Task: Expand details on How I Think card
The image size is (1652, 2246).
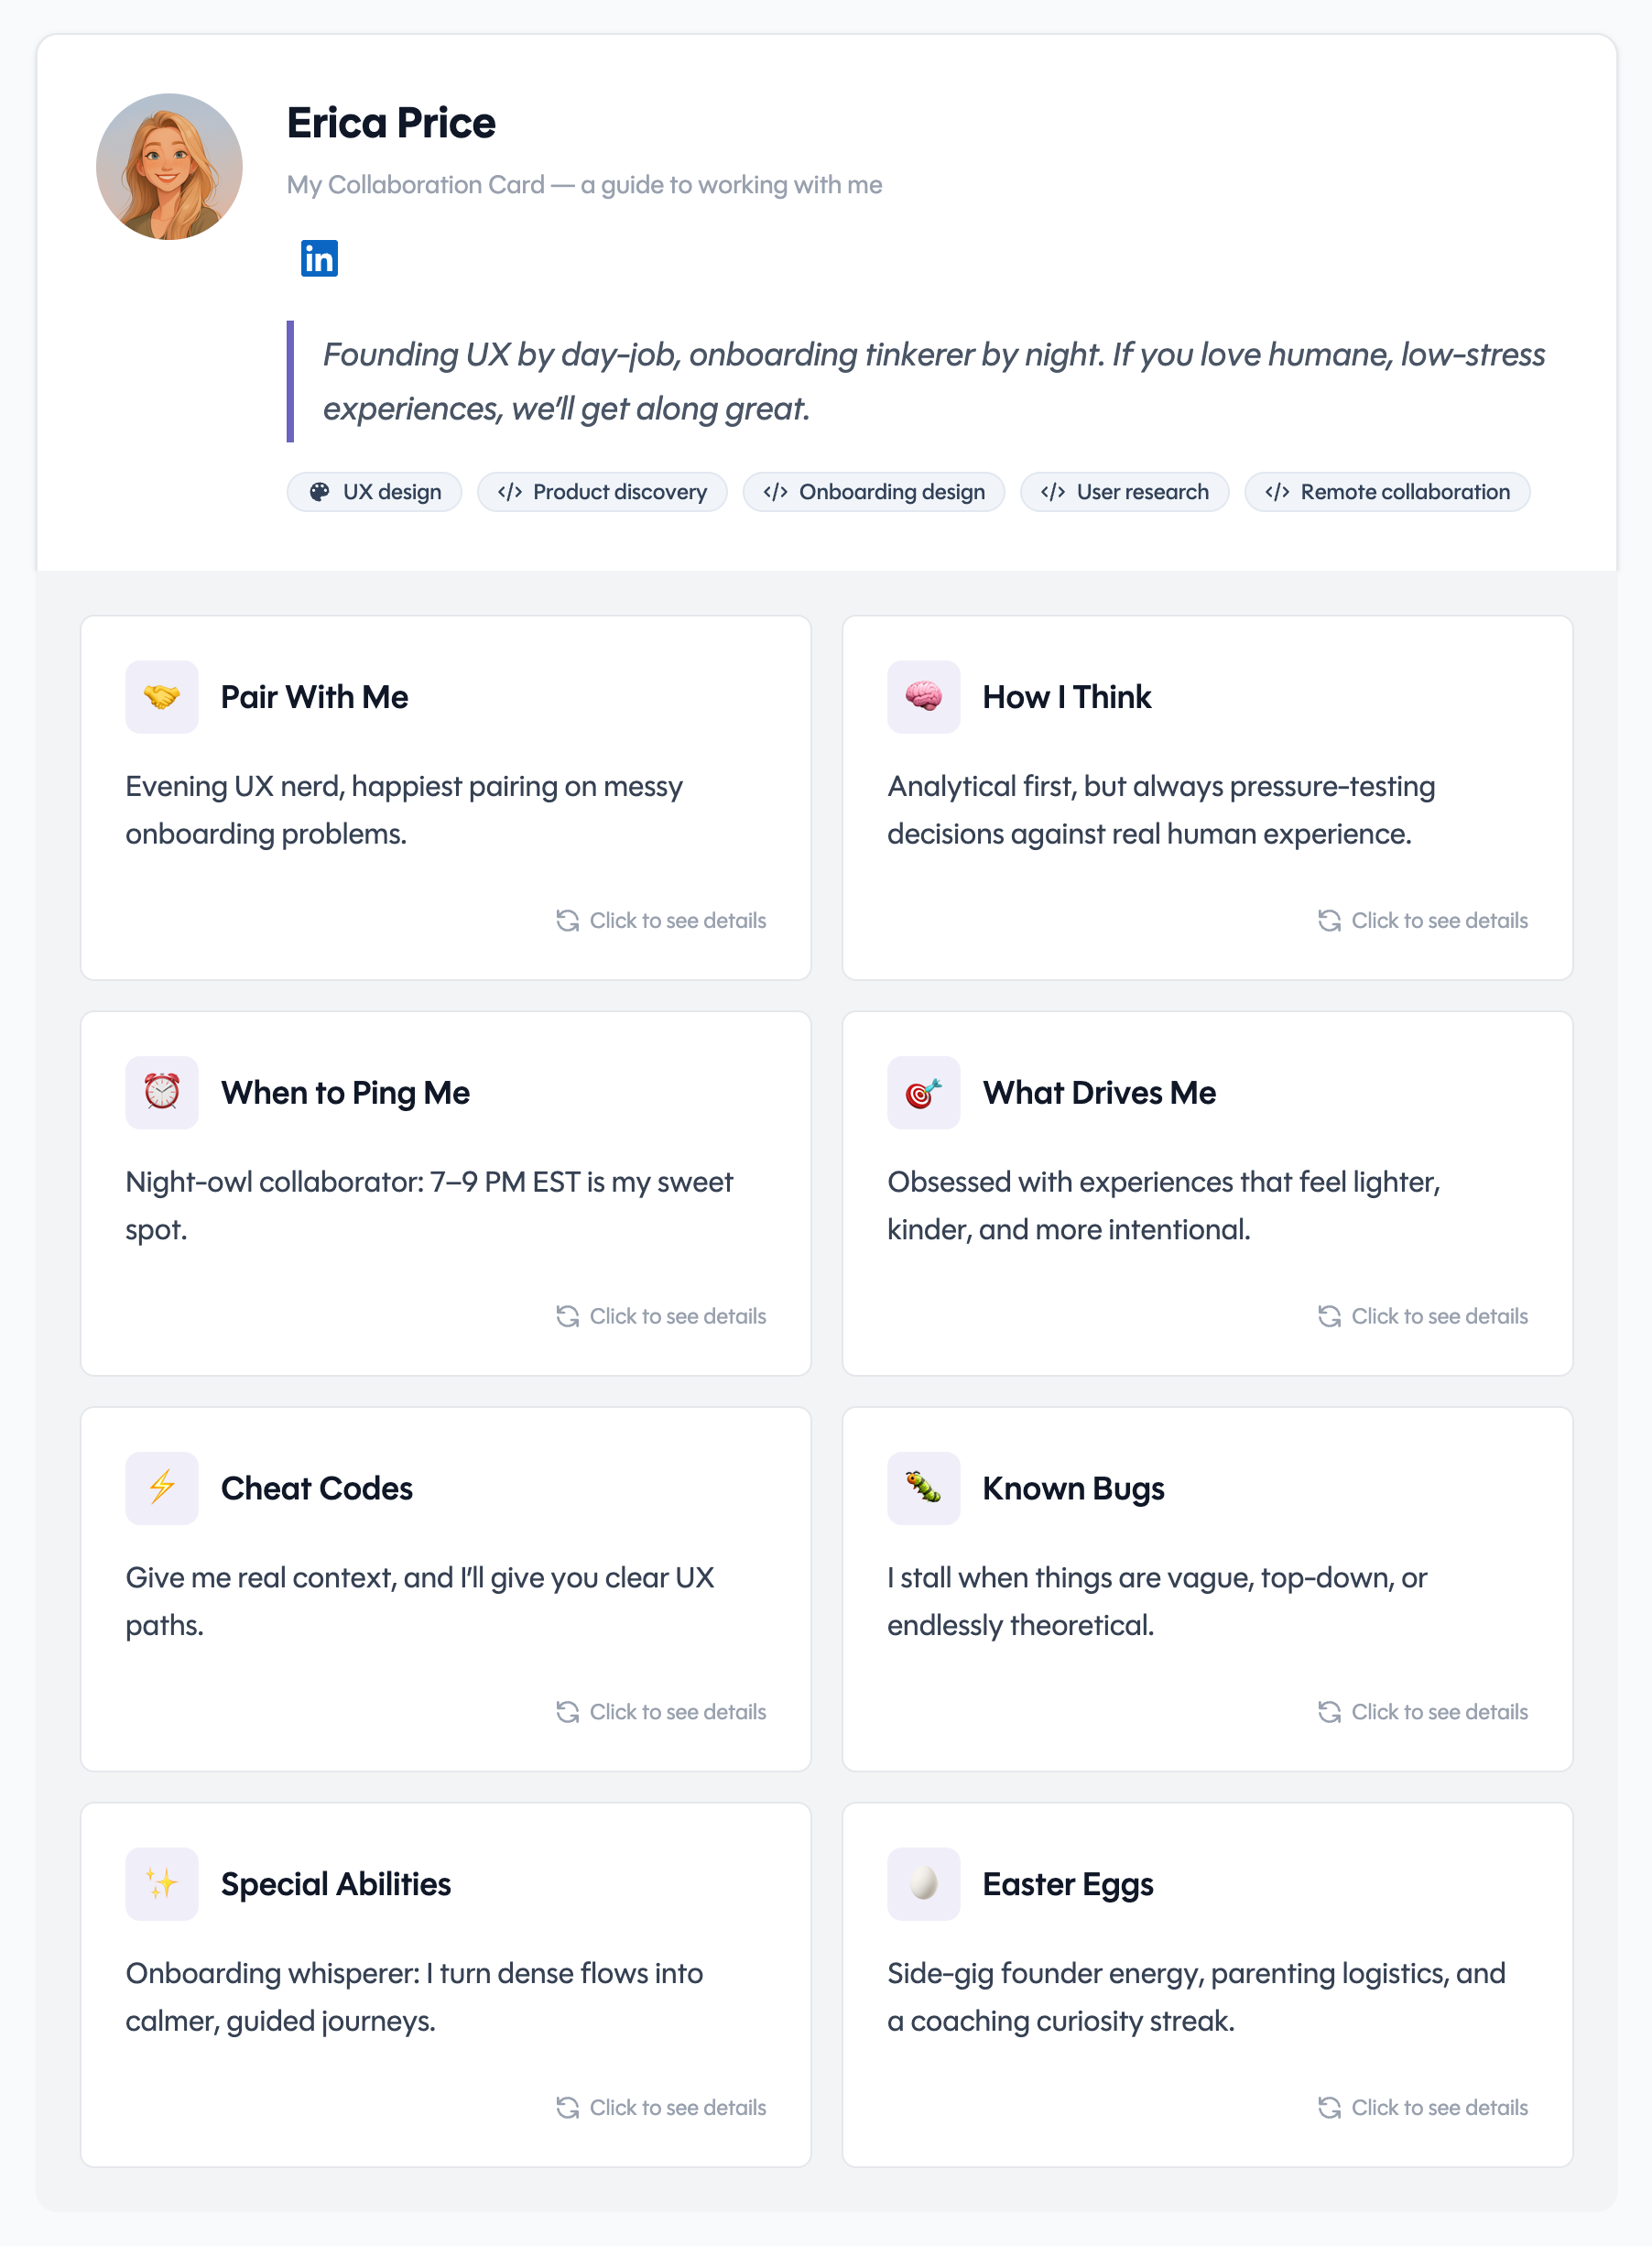Action: click(x=1422, y=920)
